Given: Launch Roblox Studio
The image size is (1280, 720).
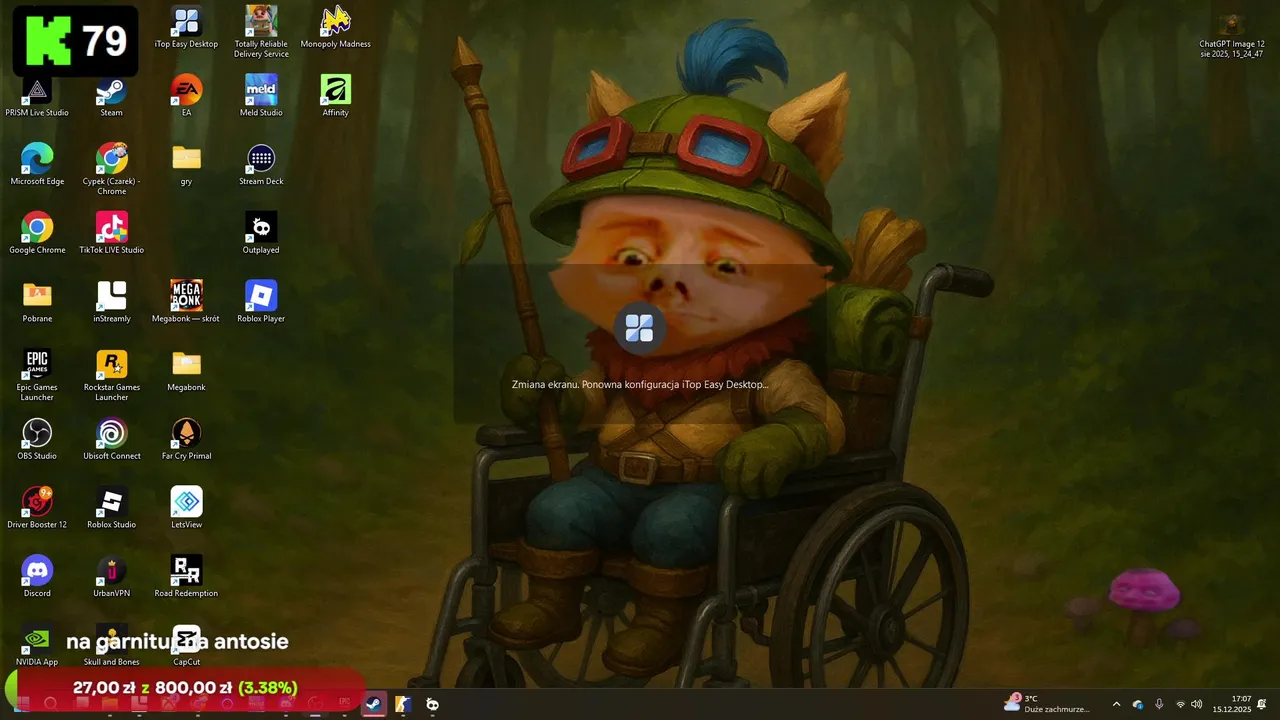Looking at the screenshot, I should coord(111,508).
